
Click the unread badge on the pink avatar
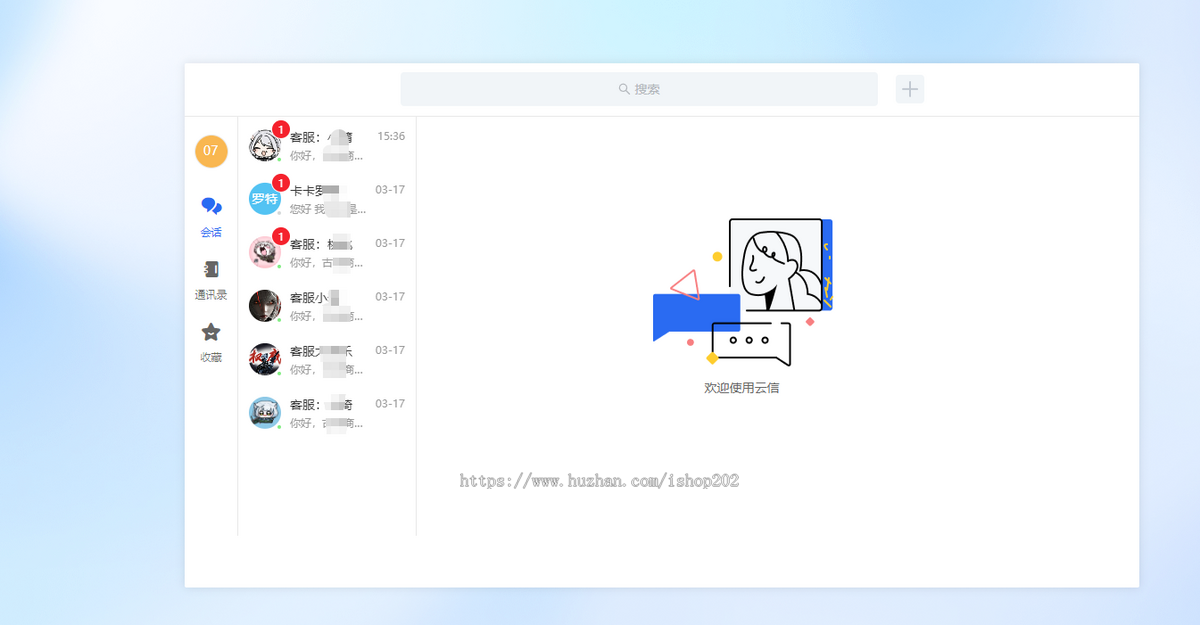pyautogui.click(x=281, y=237)
